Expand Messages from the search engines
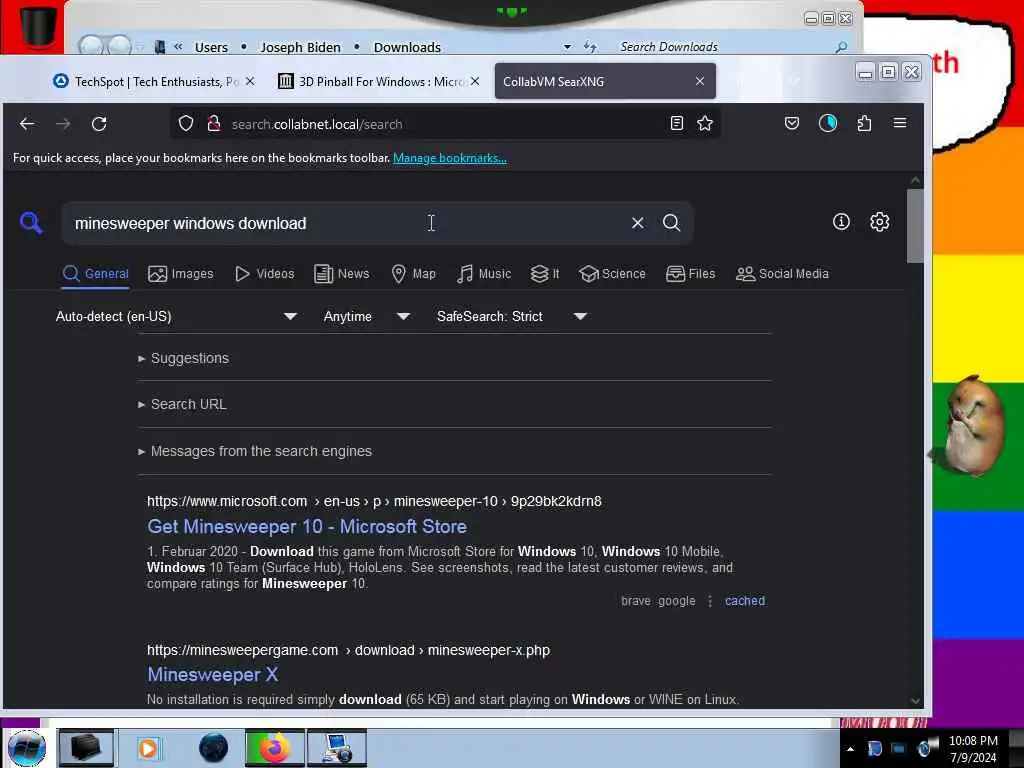 (x=255, y=451)
